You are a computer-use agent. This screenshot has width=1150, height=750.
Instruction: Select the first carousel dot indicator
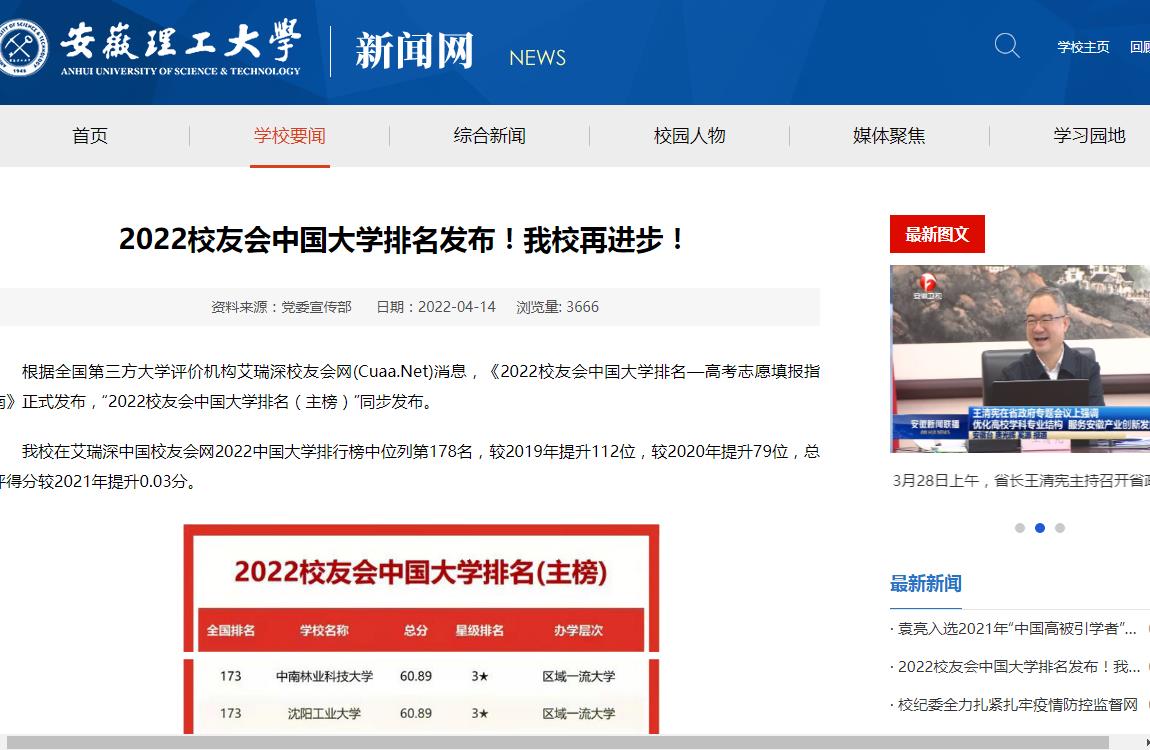1019,528
